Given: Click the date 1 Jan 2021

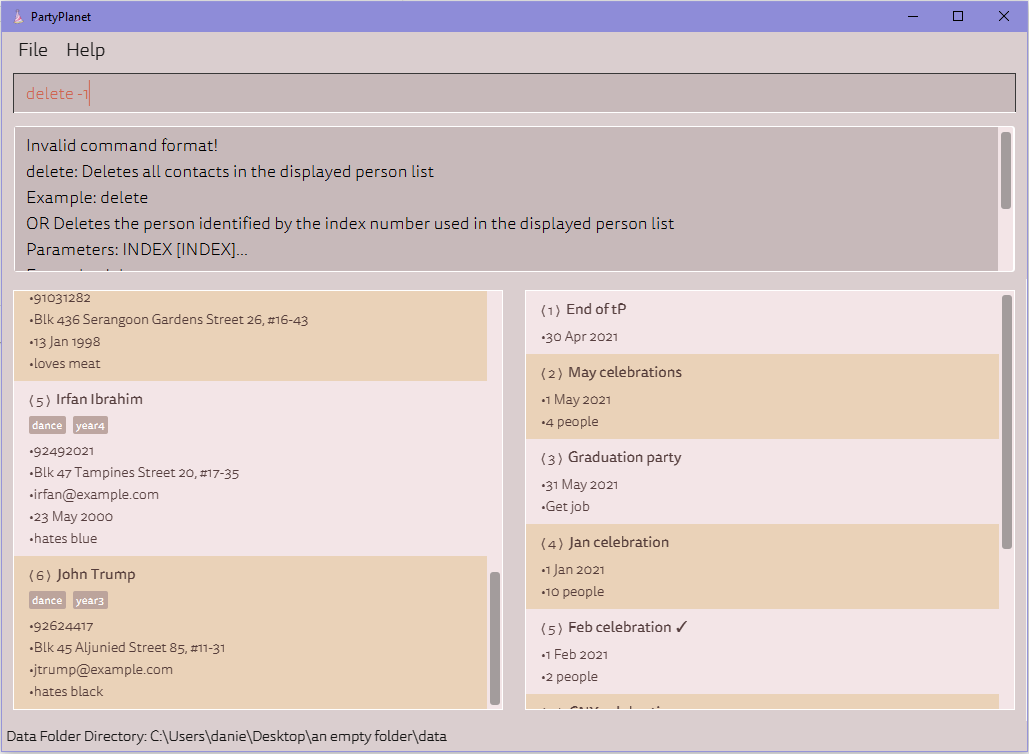Looking at the screenshot, I should pos(573,570).
